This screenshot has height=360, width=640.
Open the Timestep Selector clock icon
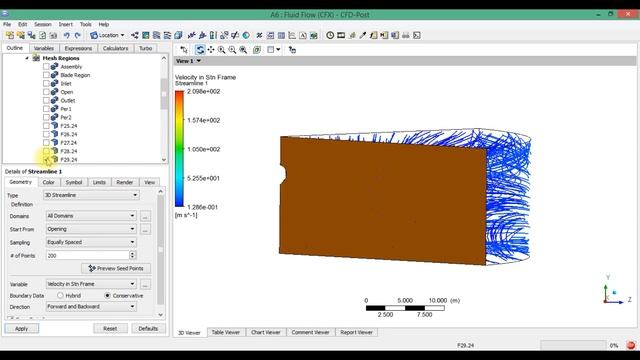(x=330, y=36)
